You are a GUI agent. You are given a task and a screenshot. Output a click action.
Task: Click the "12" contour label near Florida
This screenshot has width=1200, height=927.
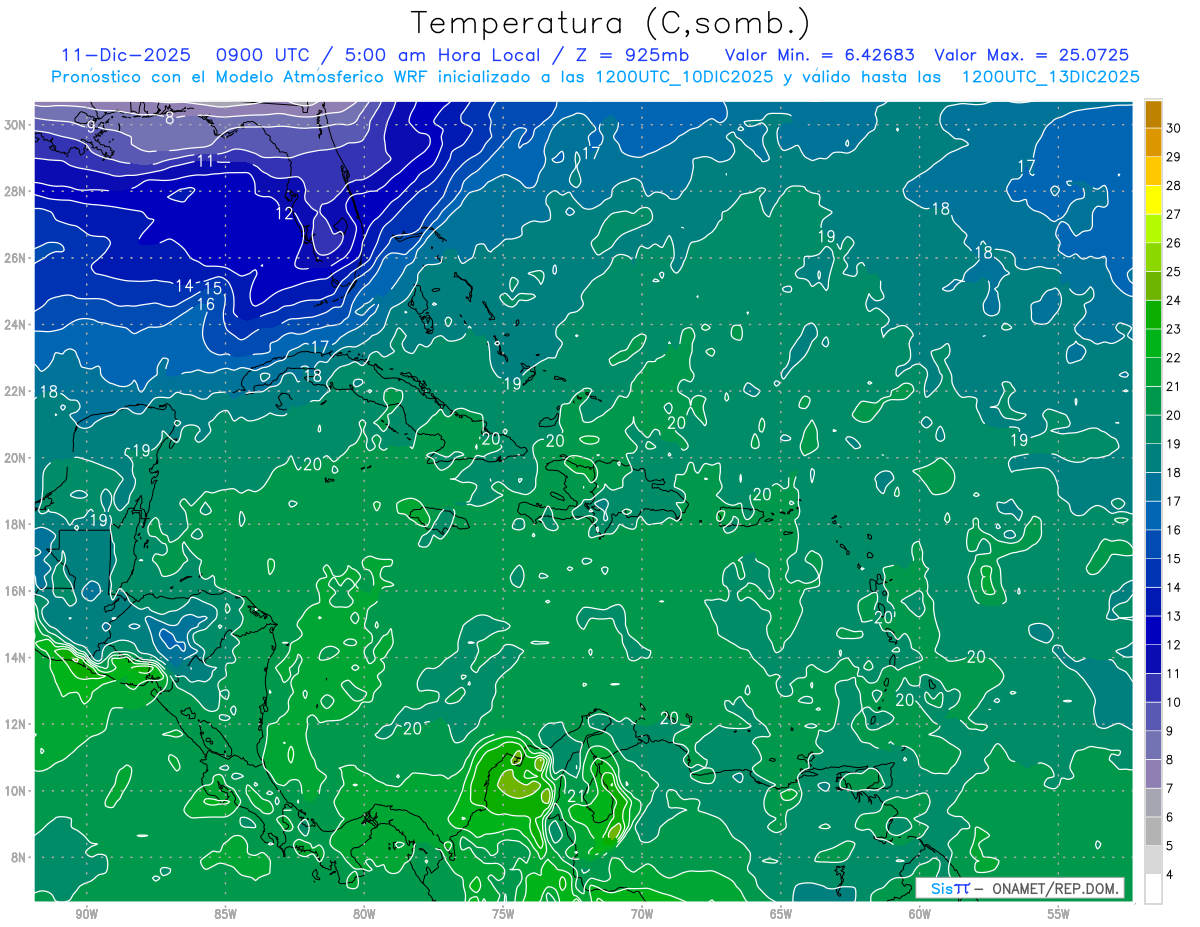pyautogui.click(x=285, y=213)
